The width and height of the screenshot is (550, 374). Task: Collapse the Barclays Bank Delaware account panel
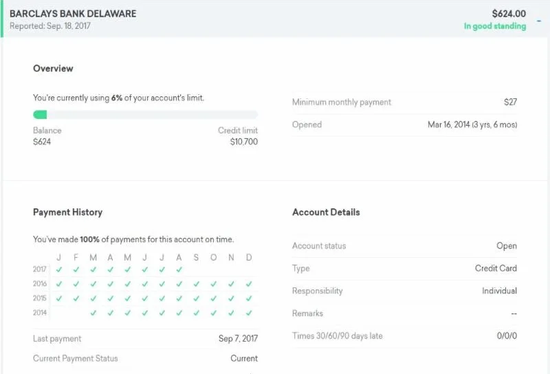[x=539, y=21]
